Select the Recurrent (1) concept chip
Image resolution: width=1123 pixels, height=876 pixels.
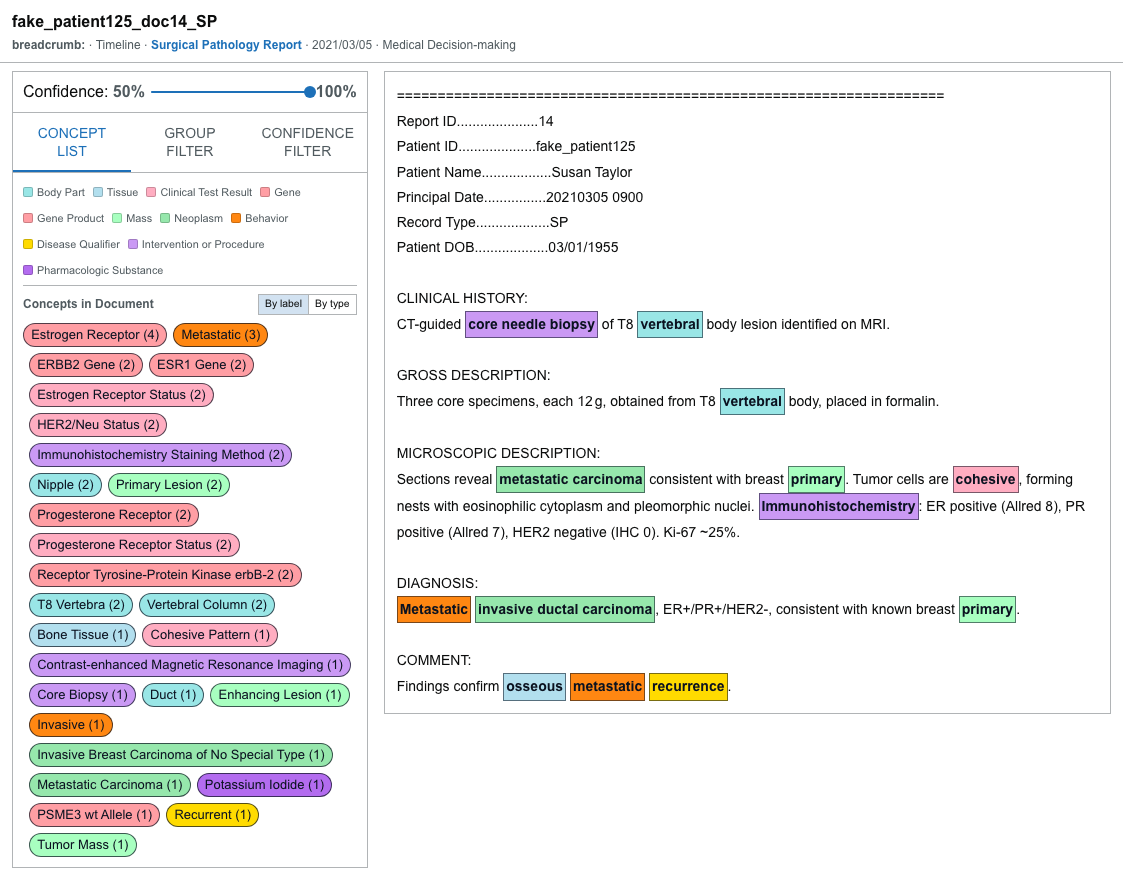pyautogui.click(x=213, y=816)
